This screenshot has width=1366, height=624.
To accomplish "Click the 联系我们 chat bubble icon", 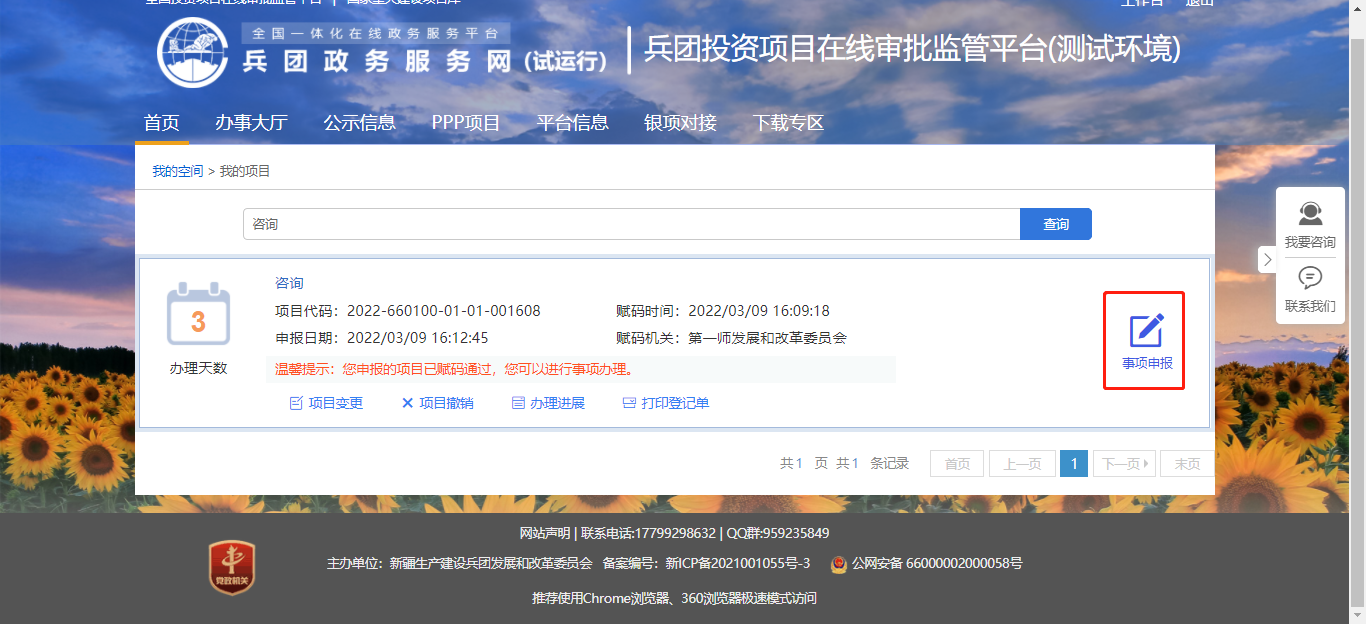I will point(1310,278).
